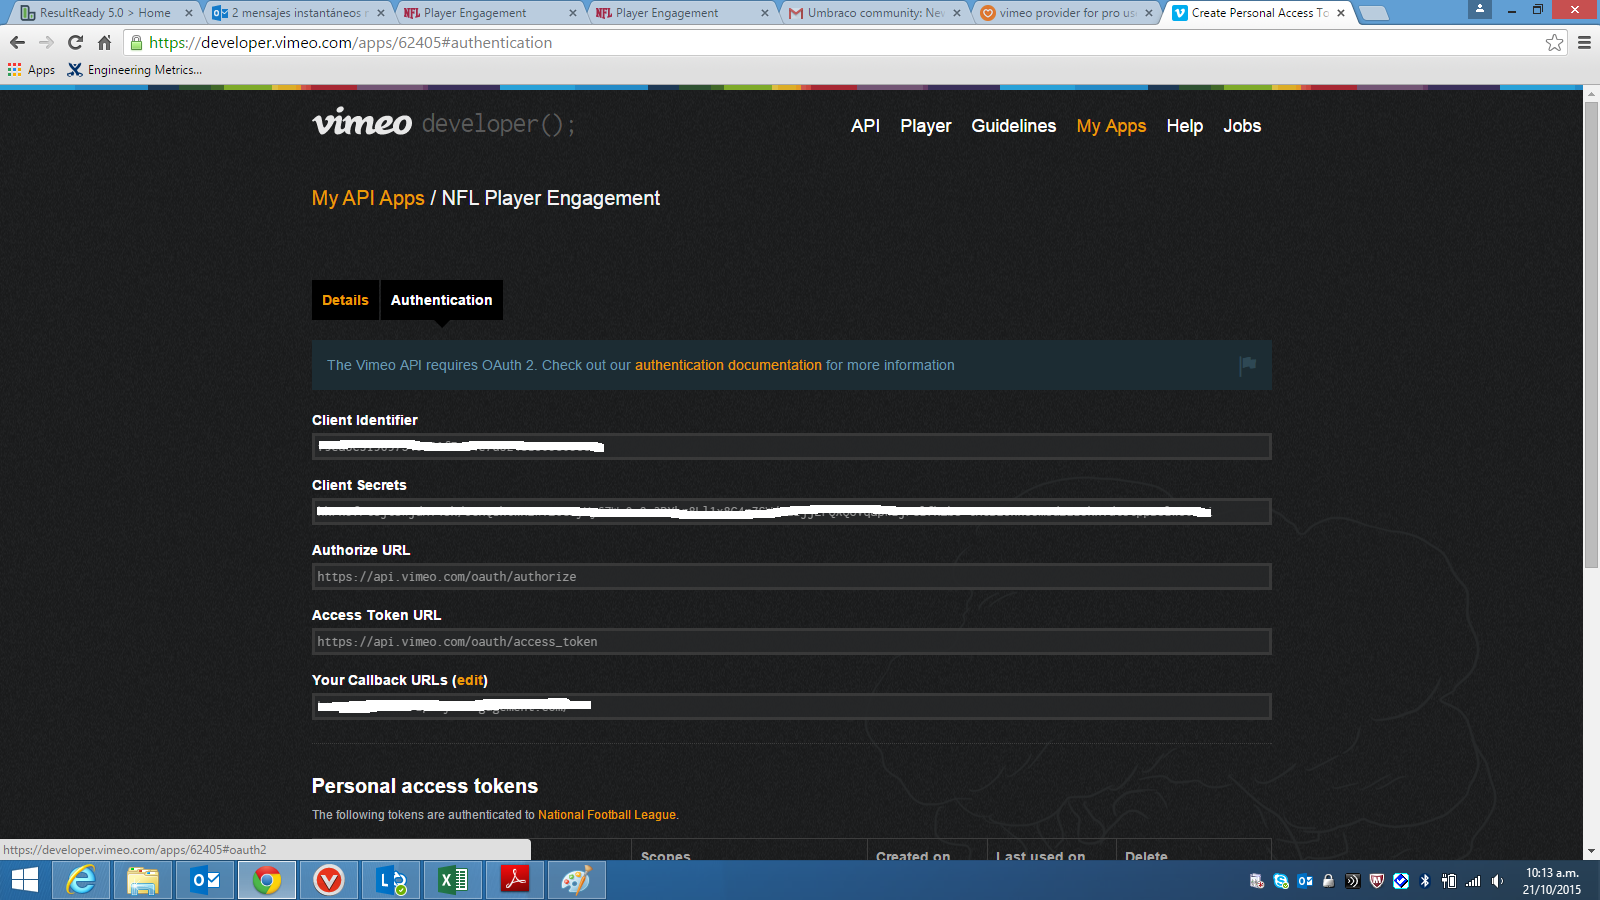
Task: Click the Client Secrets field
Action: pos(791,512)
